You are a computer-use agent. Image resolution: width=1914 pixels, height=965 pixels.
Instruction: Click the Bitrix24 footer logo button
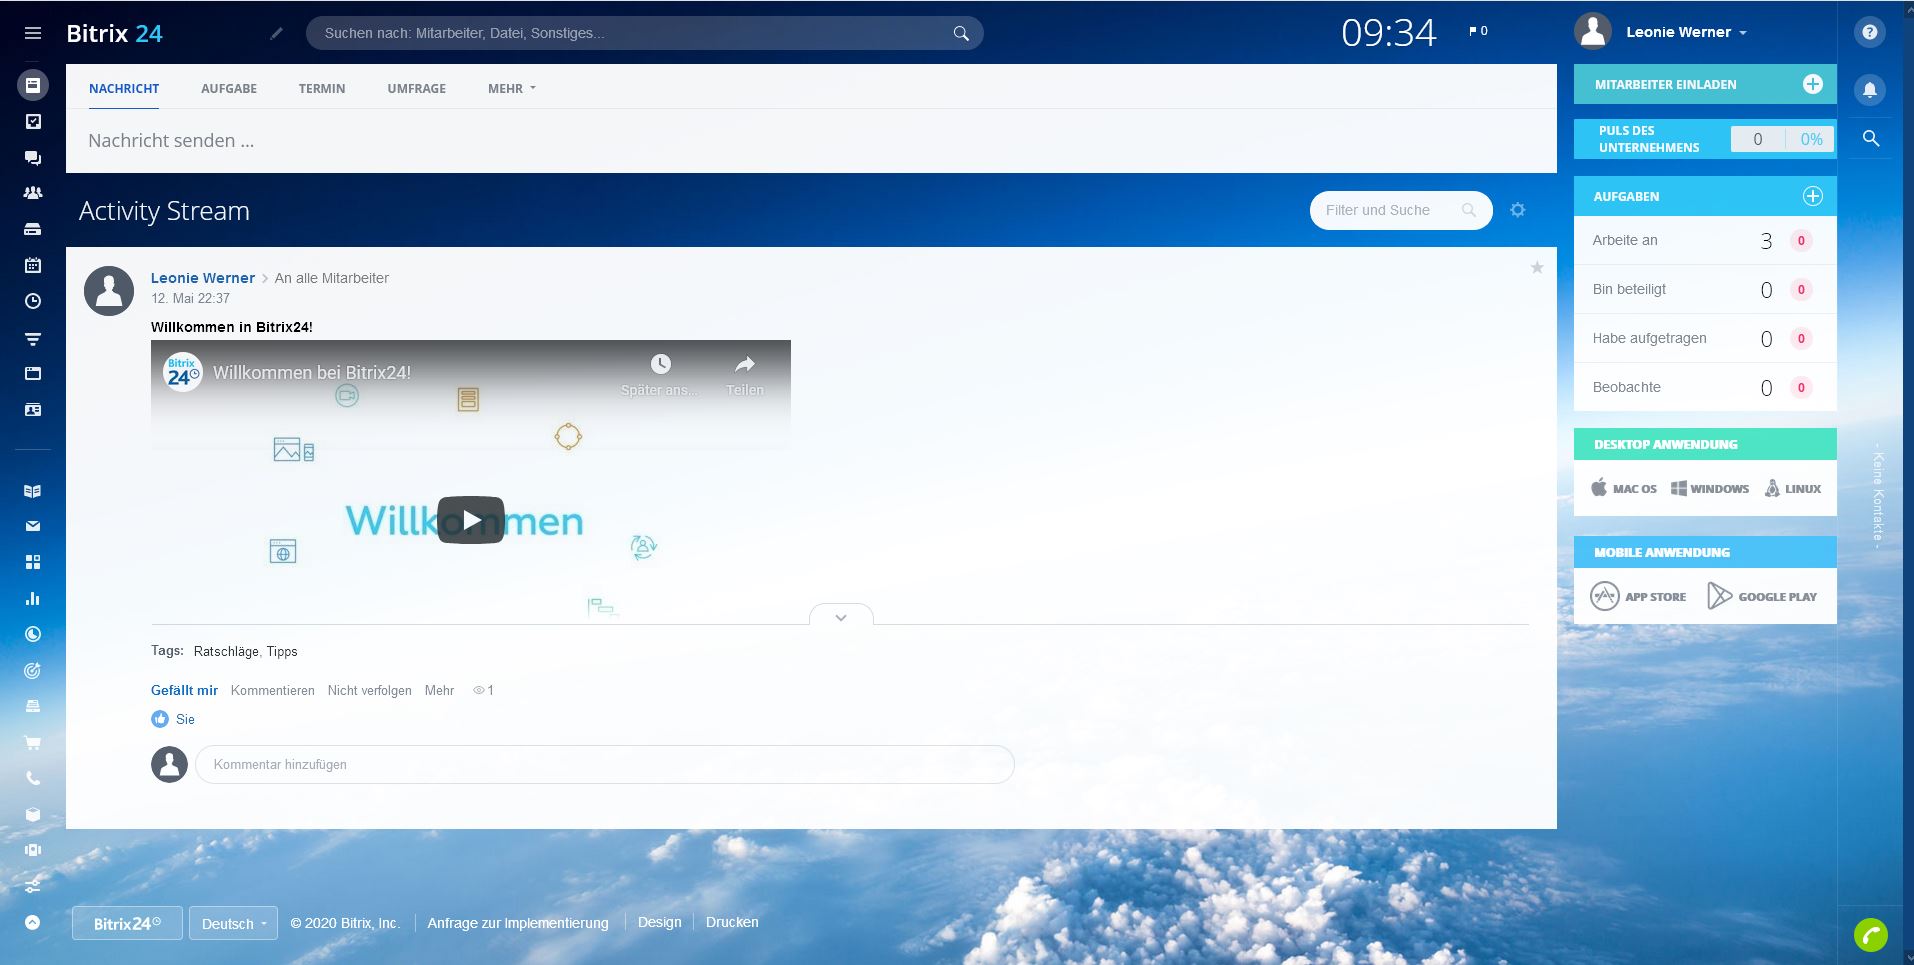tap(127, 923)
